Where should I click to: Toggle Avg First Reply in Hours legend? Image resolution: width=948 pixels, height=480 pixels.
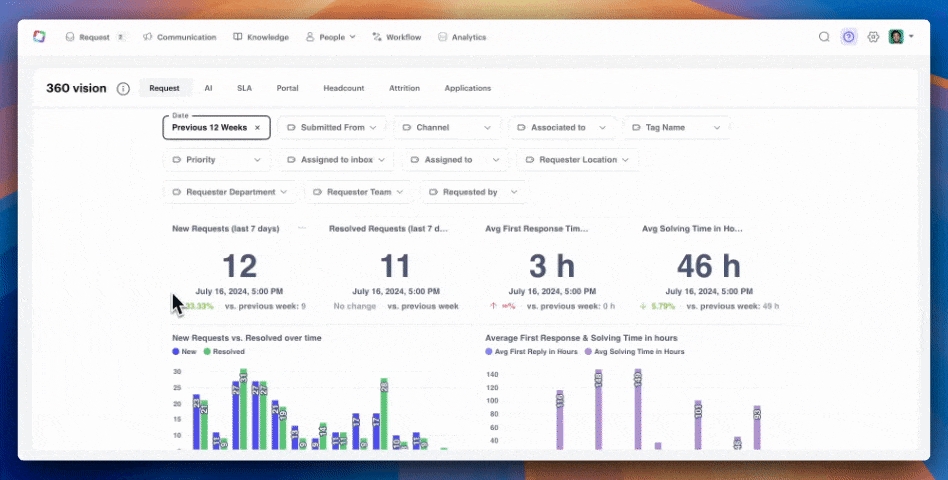point(530,352)
